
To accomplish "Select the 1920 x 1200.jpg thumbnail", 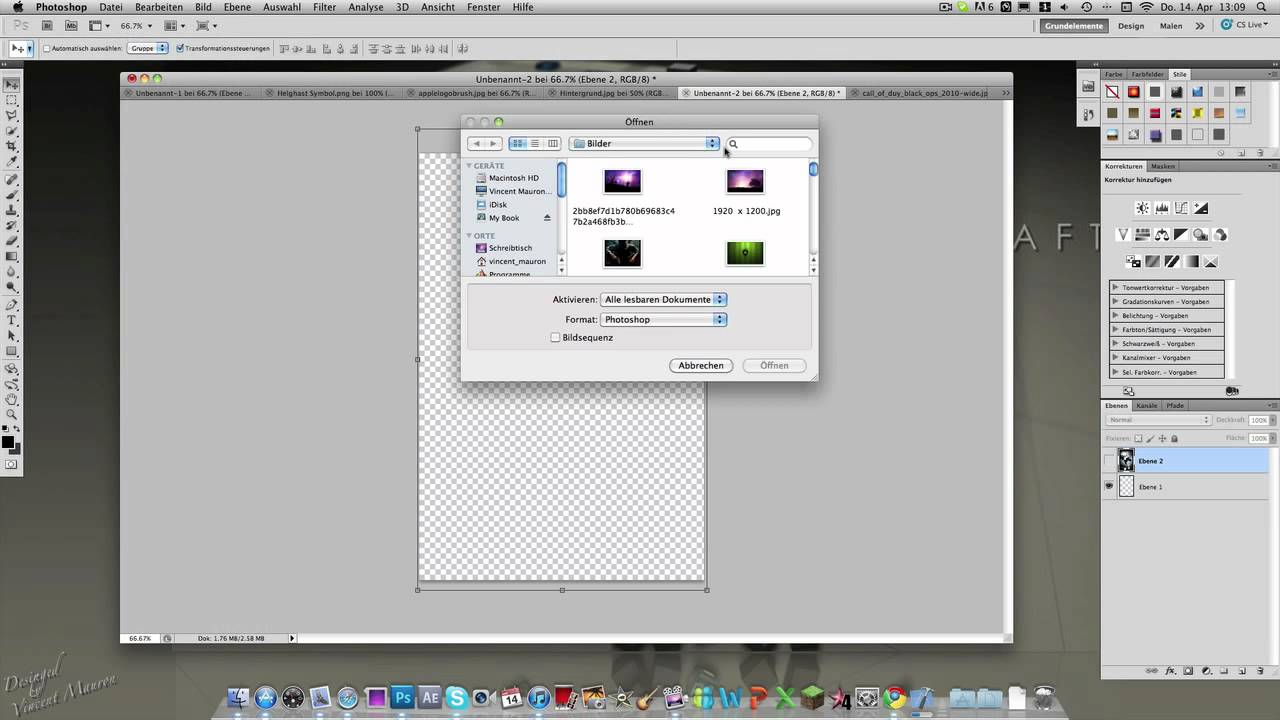I will point(745,182).
